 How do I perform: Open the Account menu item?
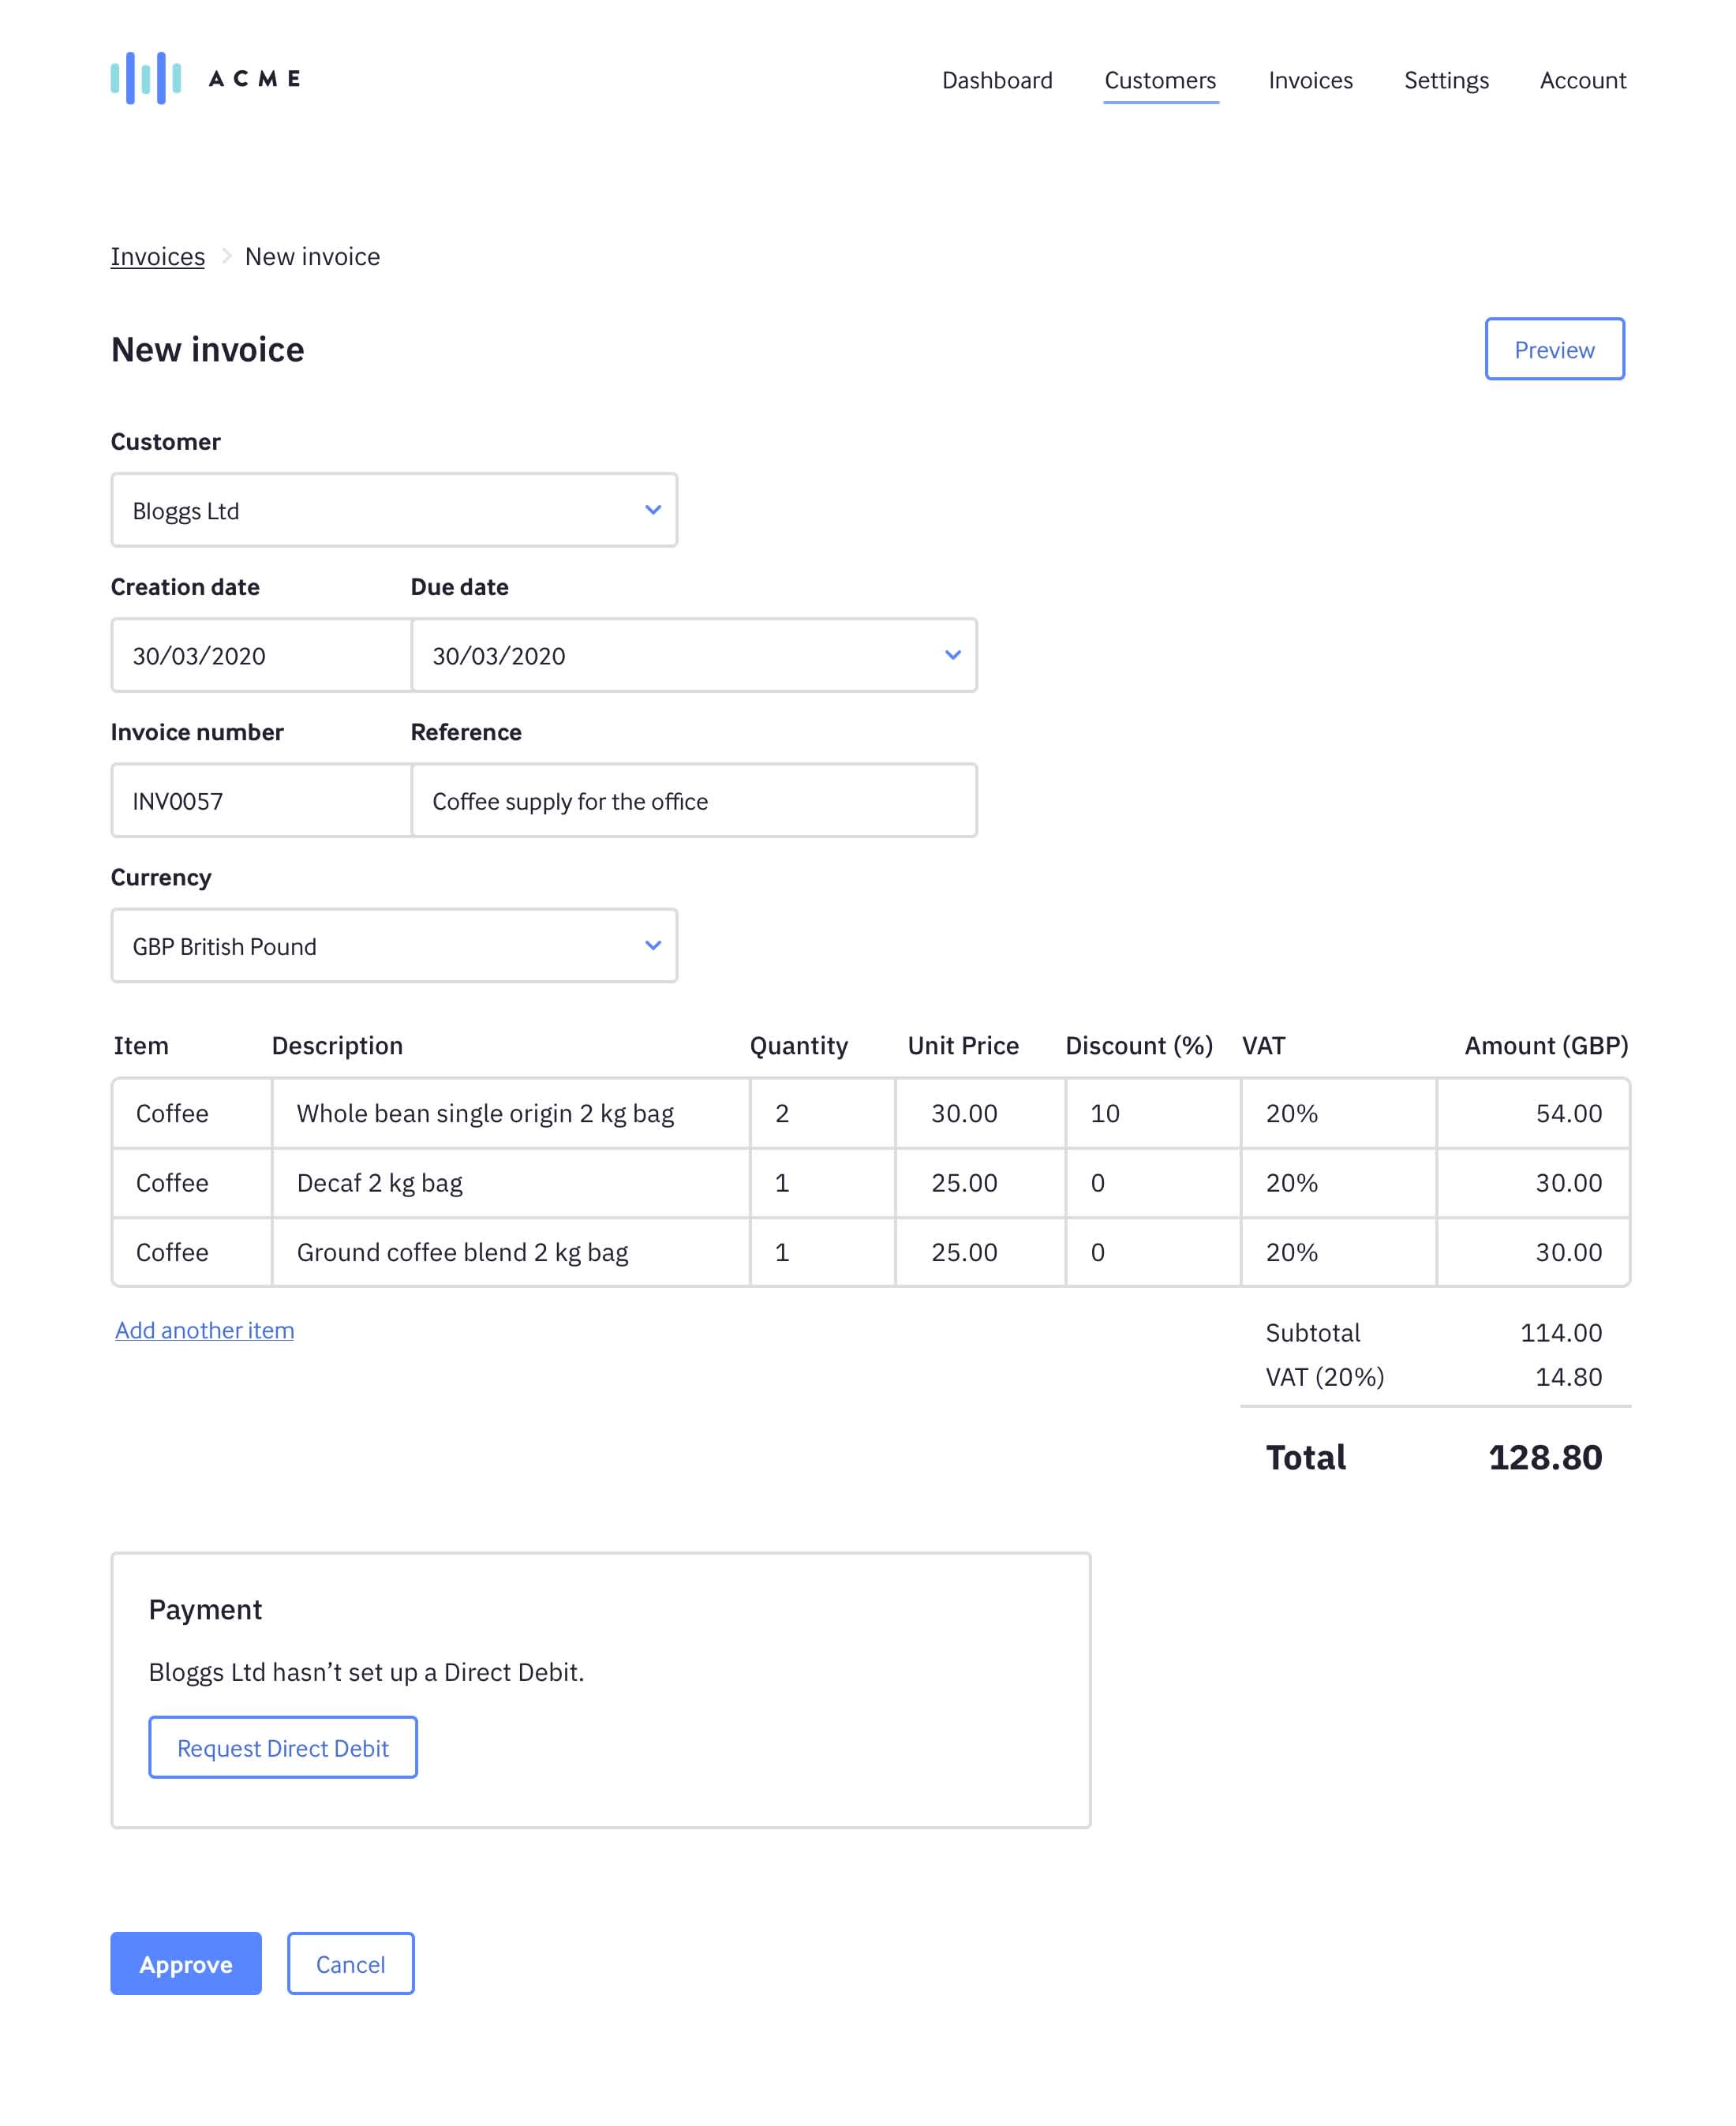(1582, 80)
